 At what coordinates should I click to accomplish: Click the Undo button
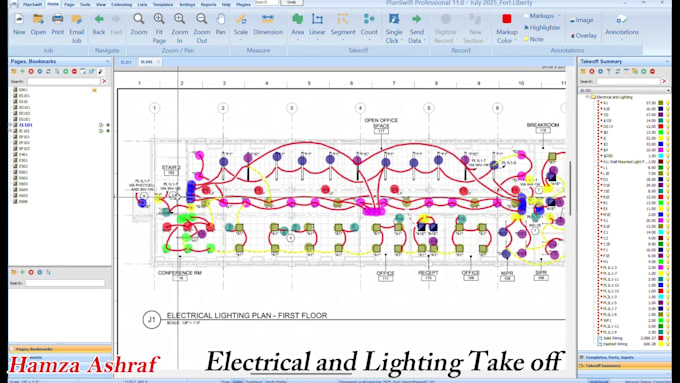tap(291, 3)
